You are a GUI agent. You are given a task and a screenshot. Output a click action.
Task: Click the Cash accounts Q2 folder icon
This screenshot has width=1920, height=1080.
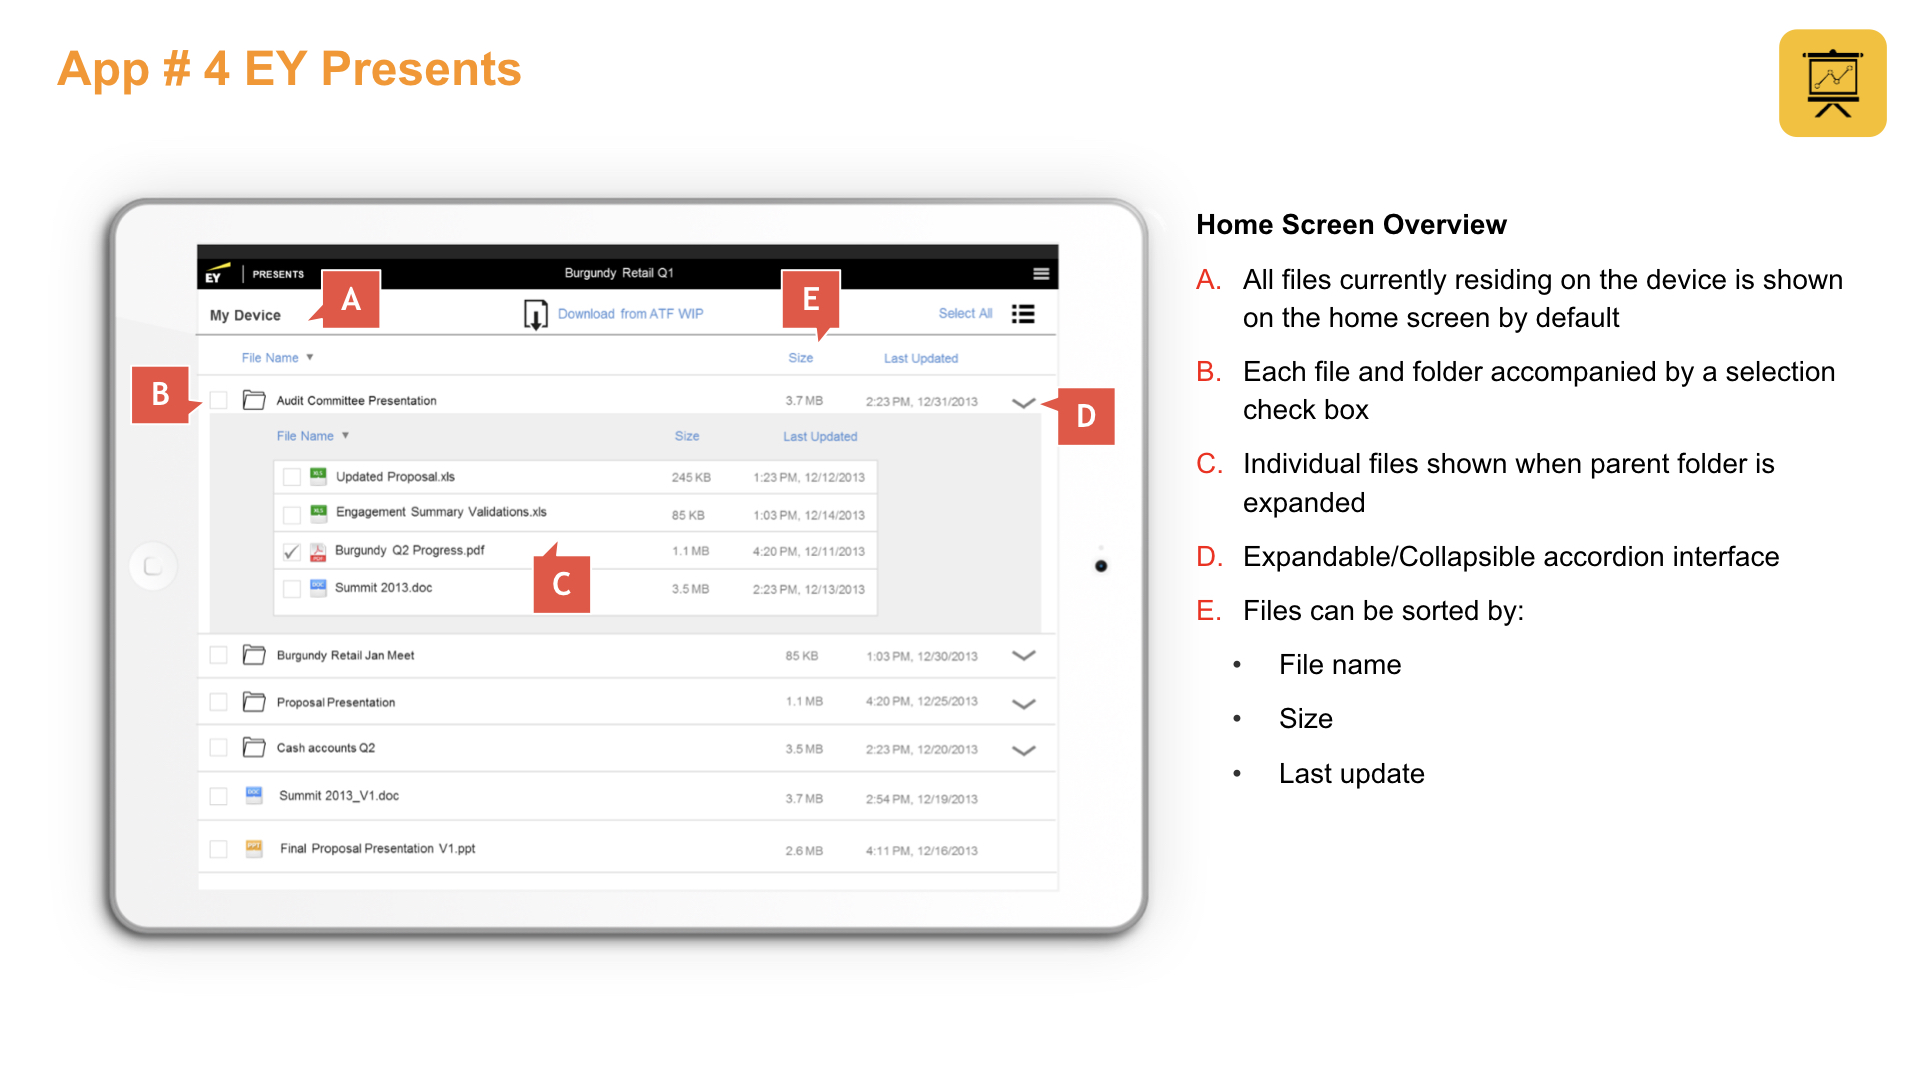pyautogui.click(x=254, y=748)
